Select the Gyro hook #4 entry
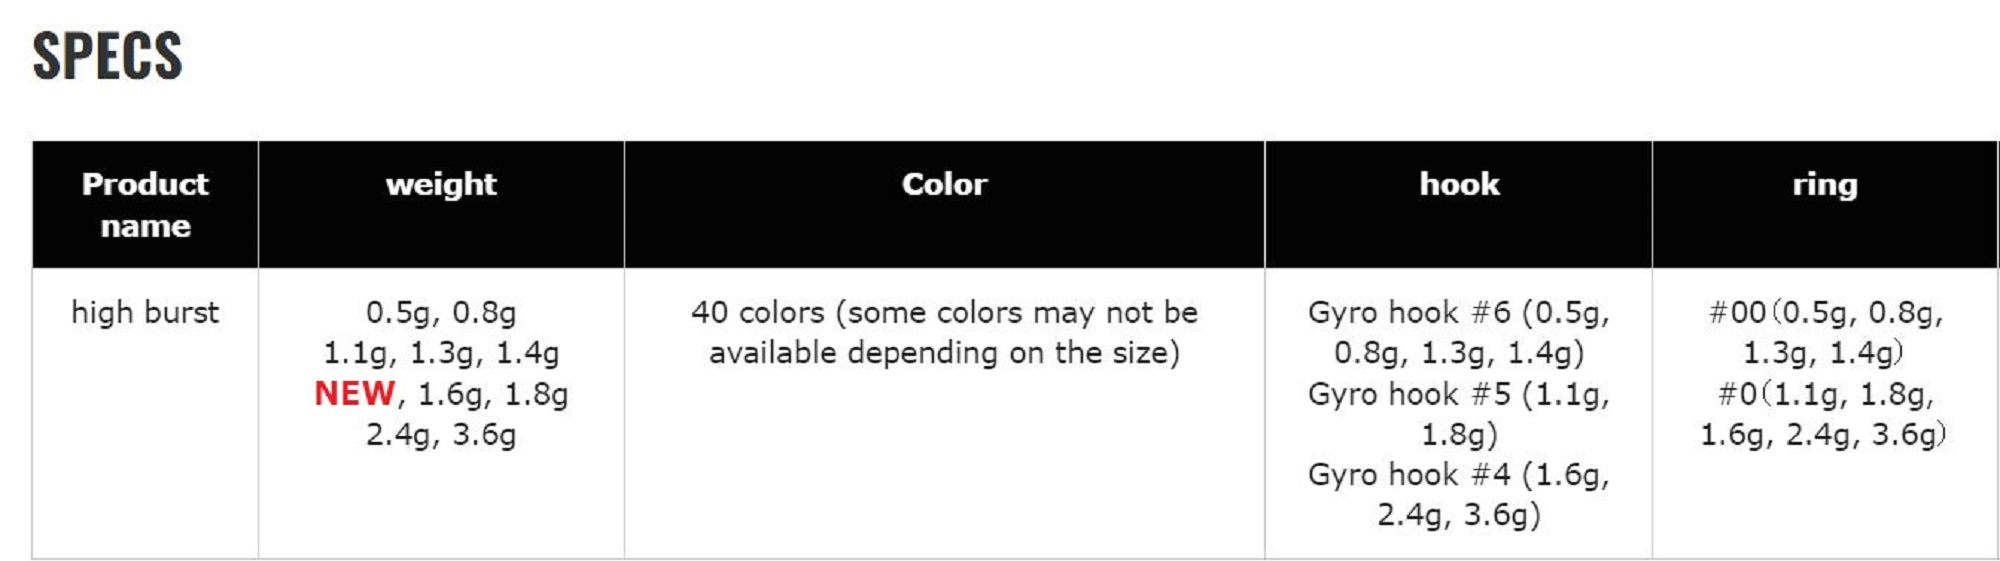The width and height of the screenshot is (2000, 561). tap(1459, 494)
